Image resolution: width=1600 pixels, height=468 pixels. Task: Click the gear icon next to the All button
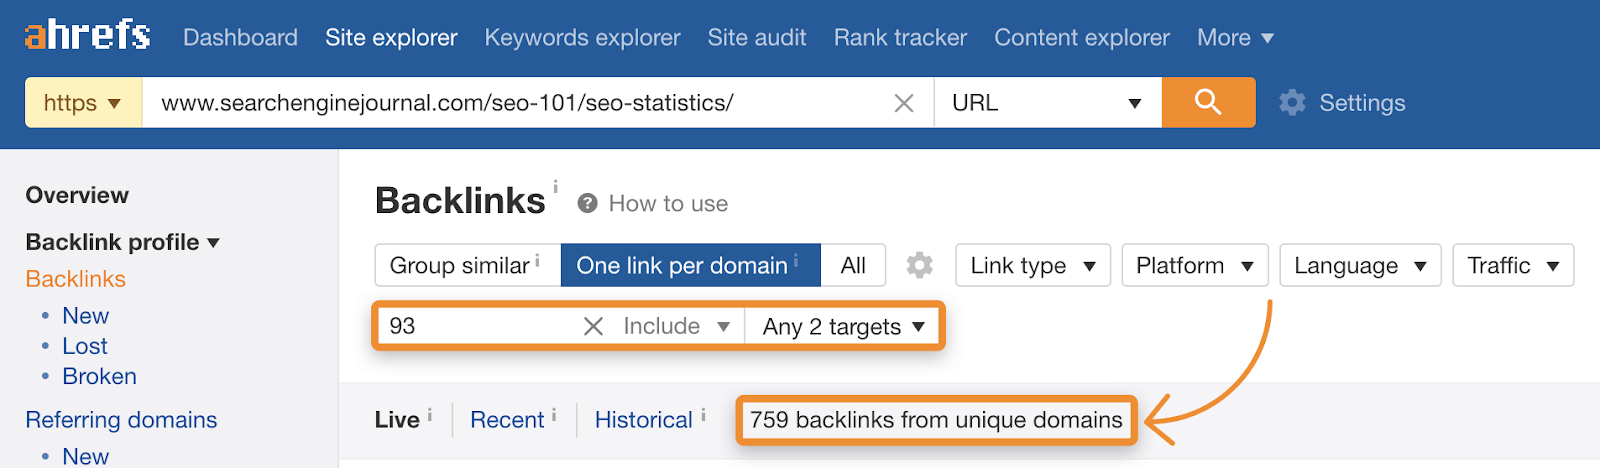920,265
